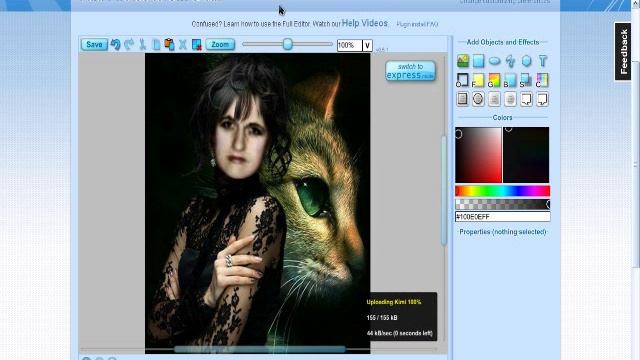Add the square text box callout

[x=462, y=99]
